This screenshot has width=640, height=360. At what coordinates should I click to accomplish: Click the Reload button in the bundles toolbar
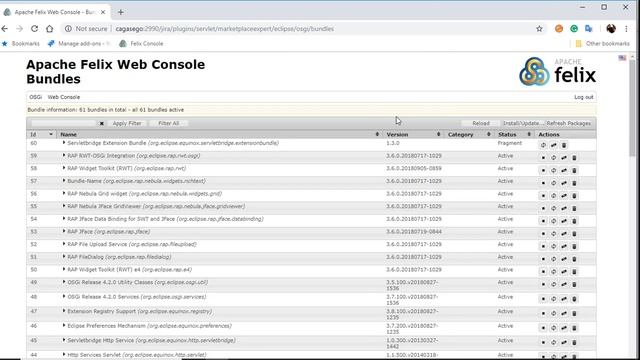click(x=481, y=123)
